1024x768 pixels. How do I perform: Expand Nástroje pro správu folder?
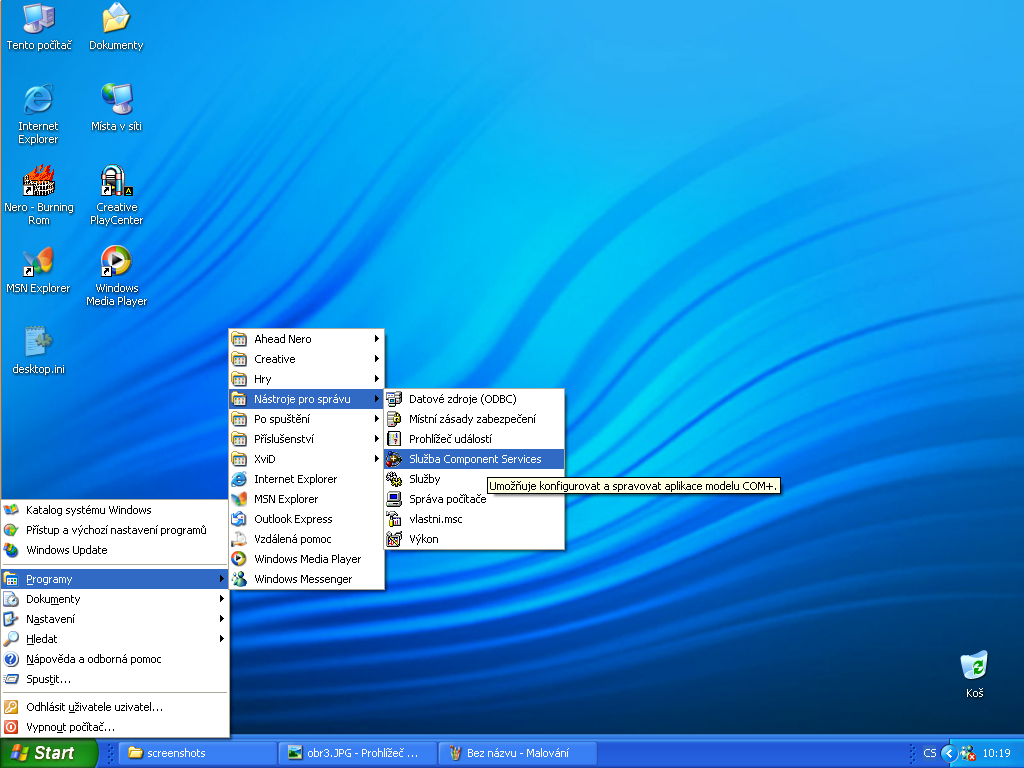tap(306, 399)
